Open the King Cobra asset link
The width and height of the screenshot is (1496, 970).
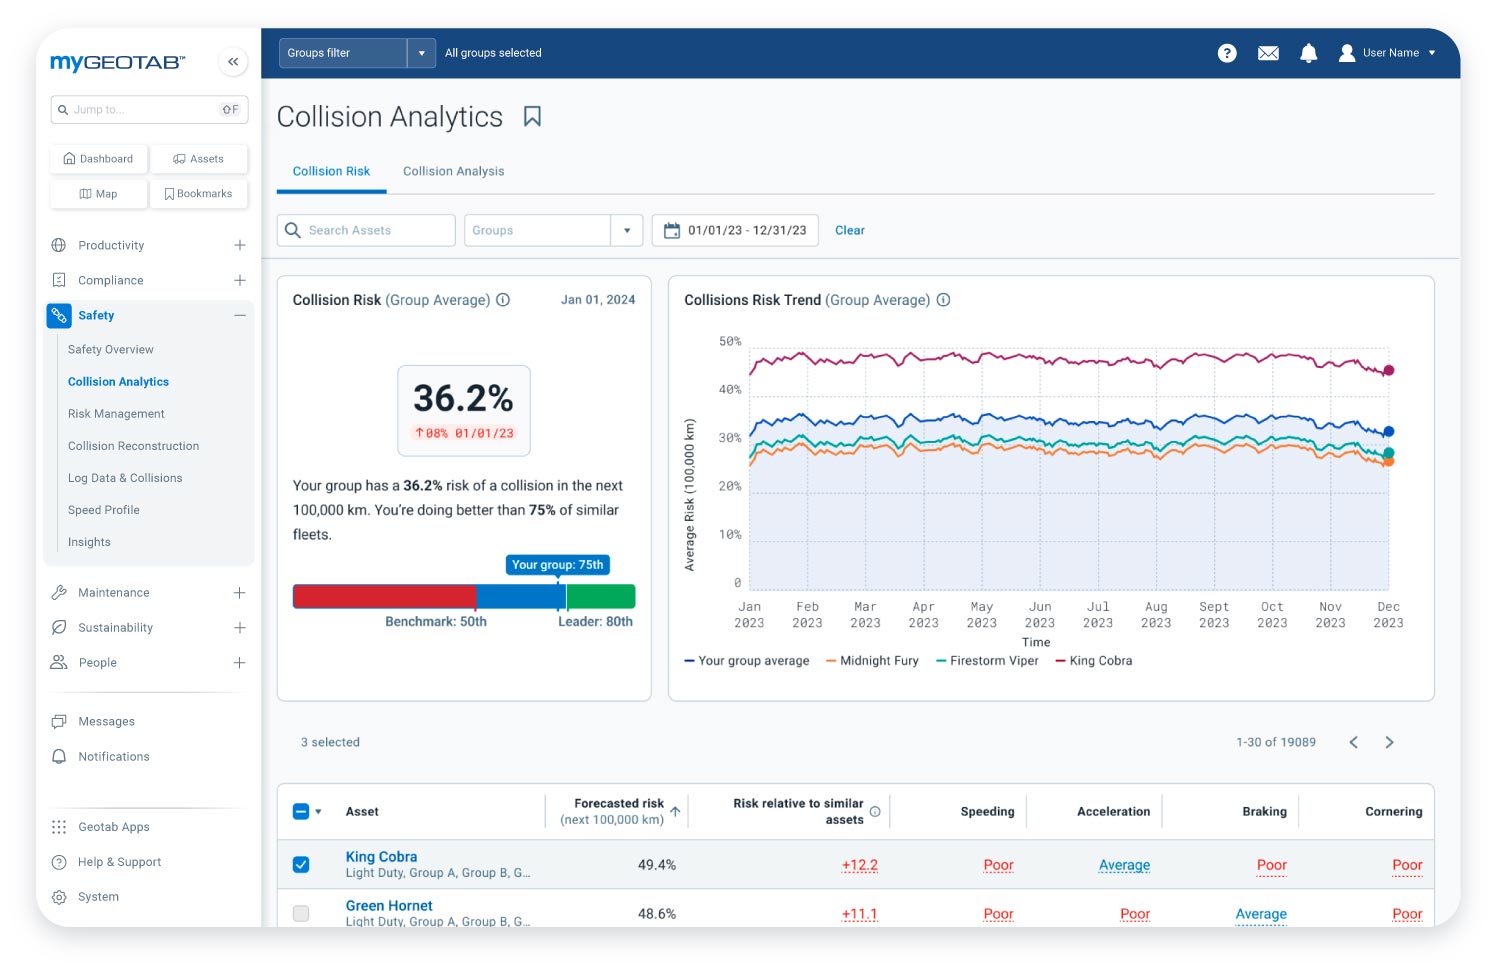click(x=381, y=857)
